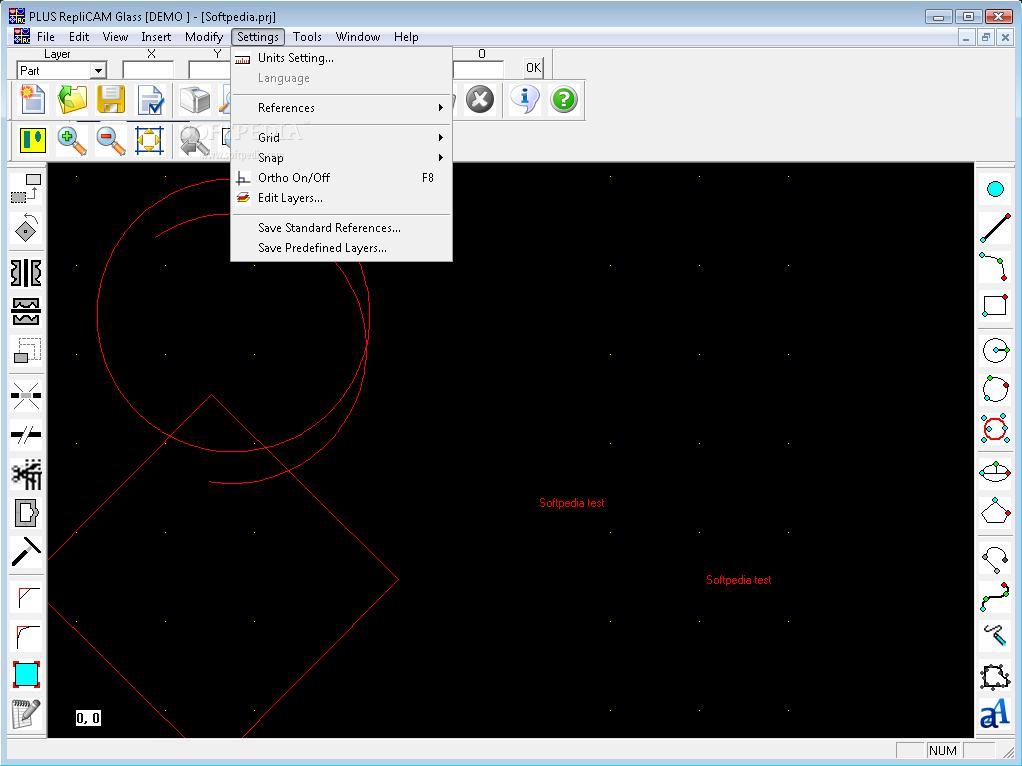The image size is (1022, 766).
Task: Save the project using the diskette icon
Action: 111,99
